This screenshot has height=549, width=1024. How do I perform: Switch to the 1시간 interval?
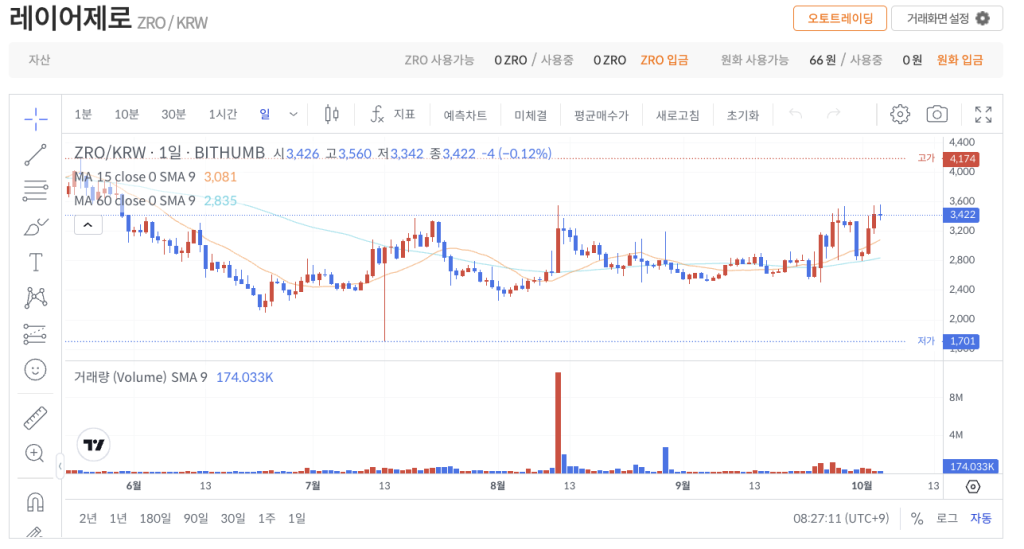pyautogui.click(x=222, y=114)
